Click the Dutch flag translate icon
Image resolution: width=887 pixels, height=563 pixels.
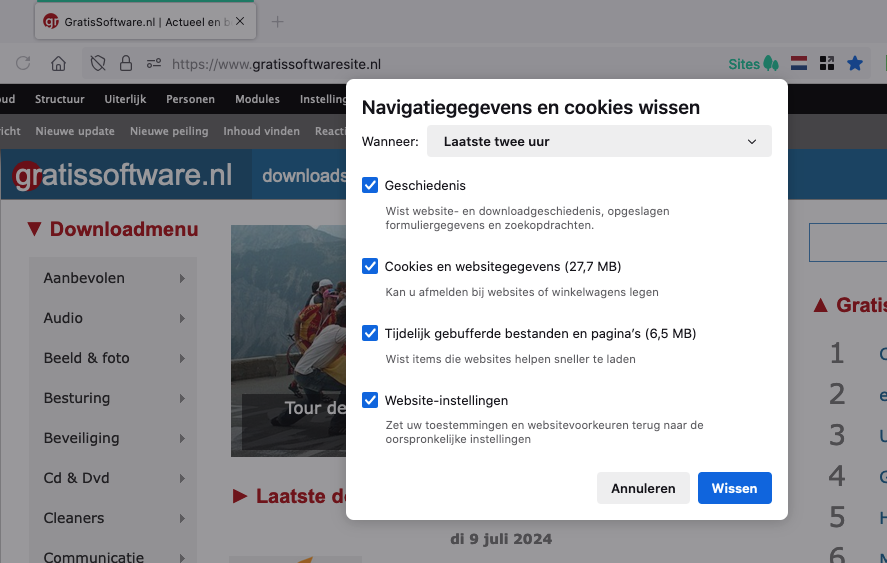[799, 64]
